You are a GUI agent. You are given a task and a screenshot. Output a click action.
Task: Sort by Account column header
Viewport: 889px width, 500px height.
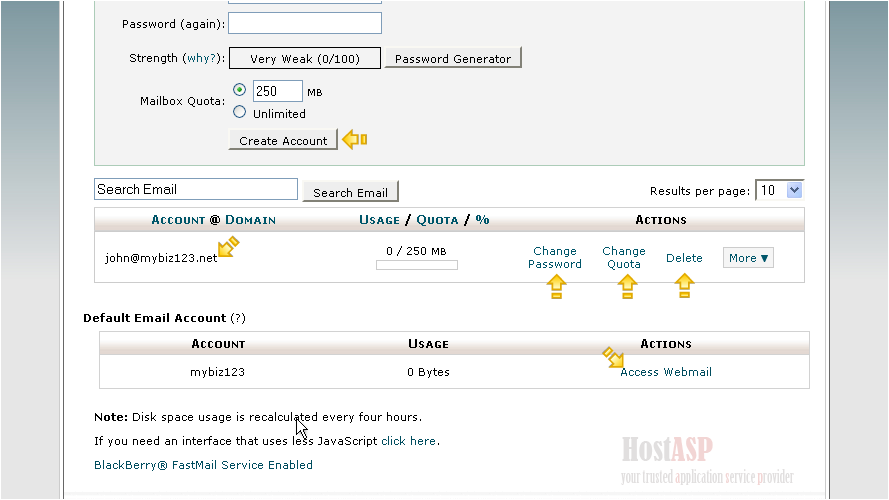pos(177,220)
